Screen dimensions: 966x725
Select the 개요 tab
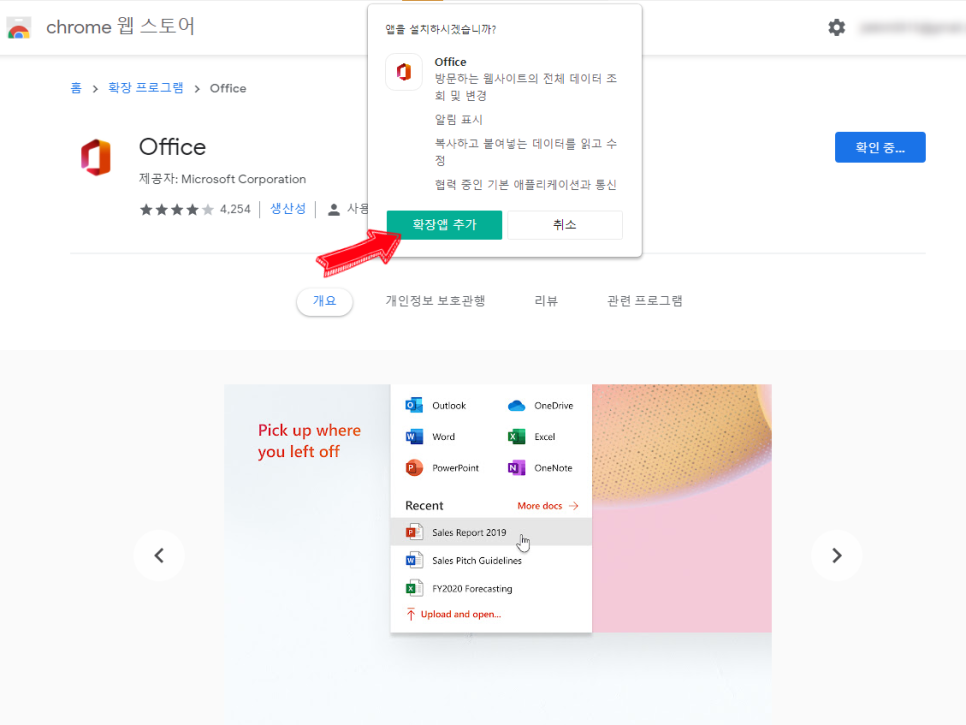point(324,302)
